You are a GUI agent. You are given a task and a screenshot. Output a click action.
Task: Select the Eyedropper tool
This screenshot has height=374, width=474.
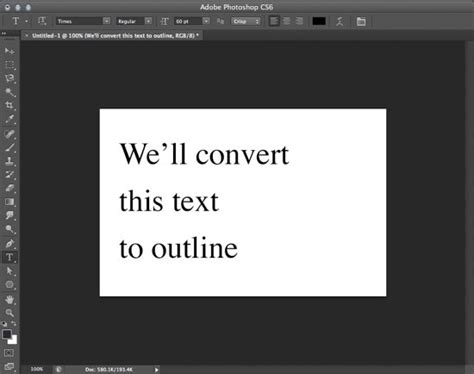[9, 119]
